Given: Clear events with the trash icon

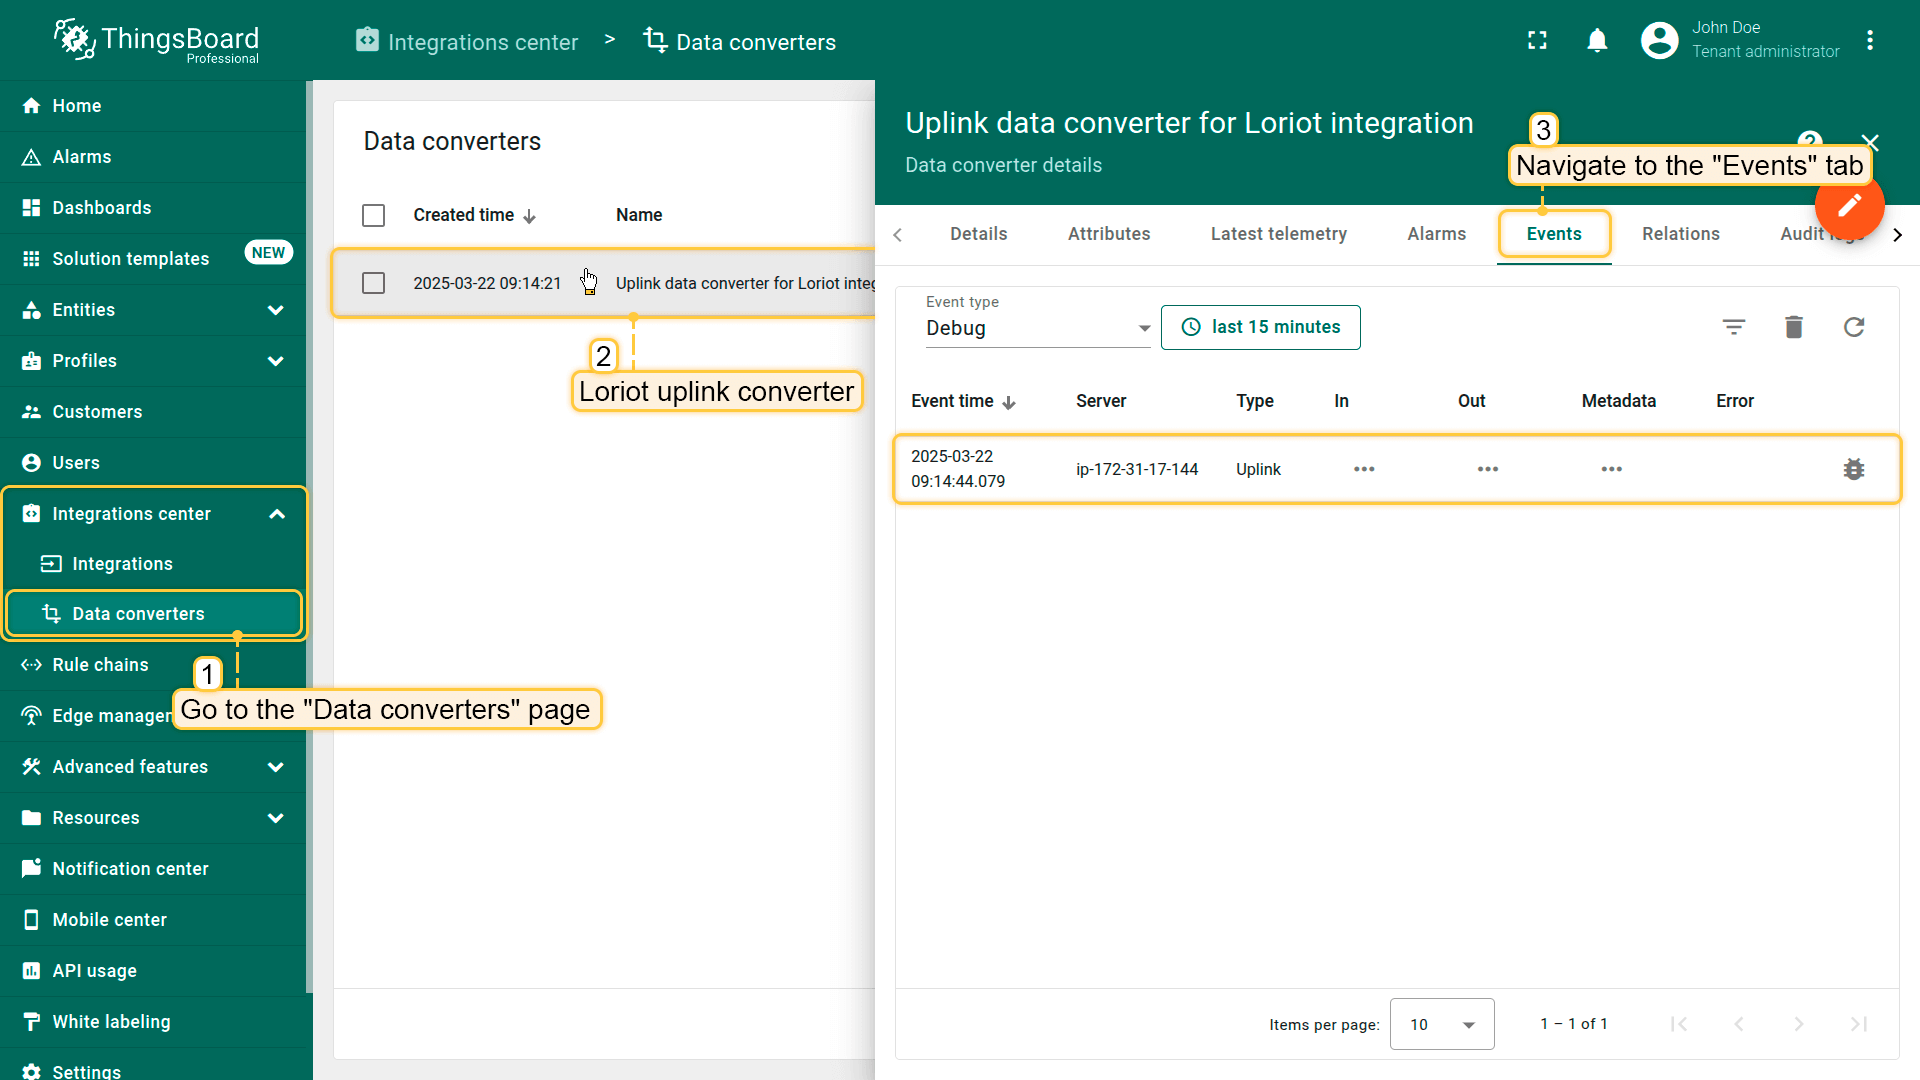Looking at the screenshot, I should point(1793,327).
